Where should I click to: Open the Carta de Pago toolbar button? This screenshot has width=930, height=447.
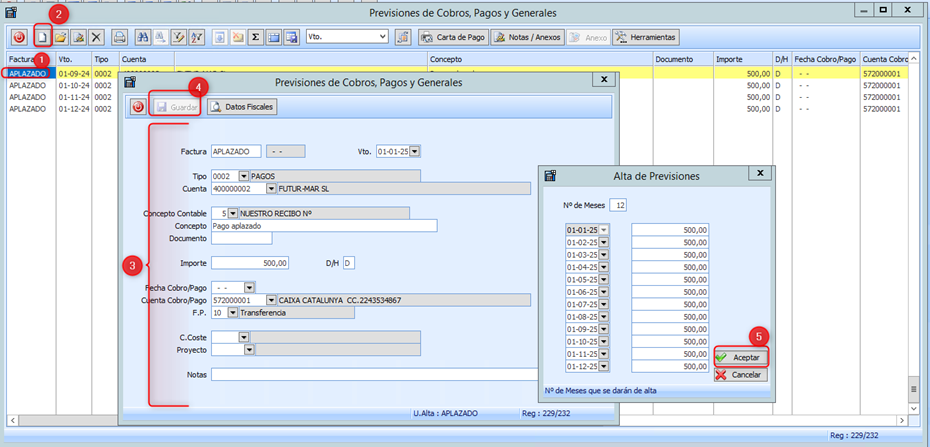(455, 37)
